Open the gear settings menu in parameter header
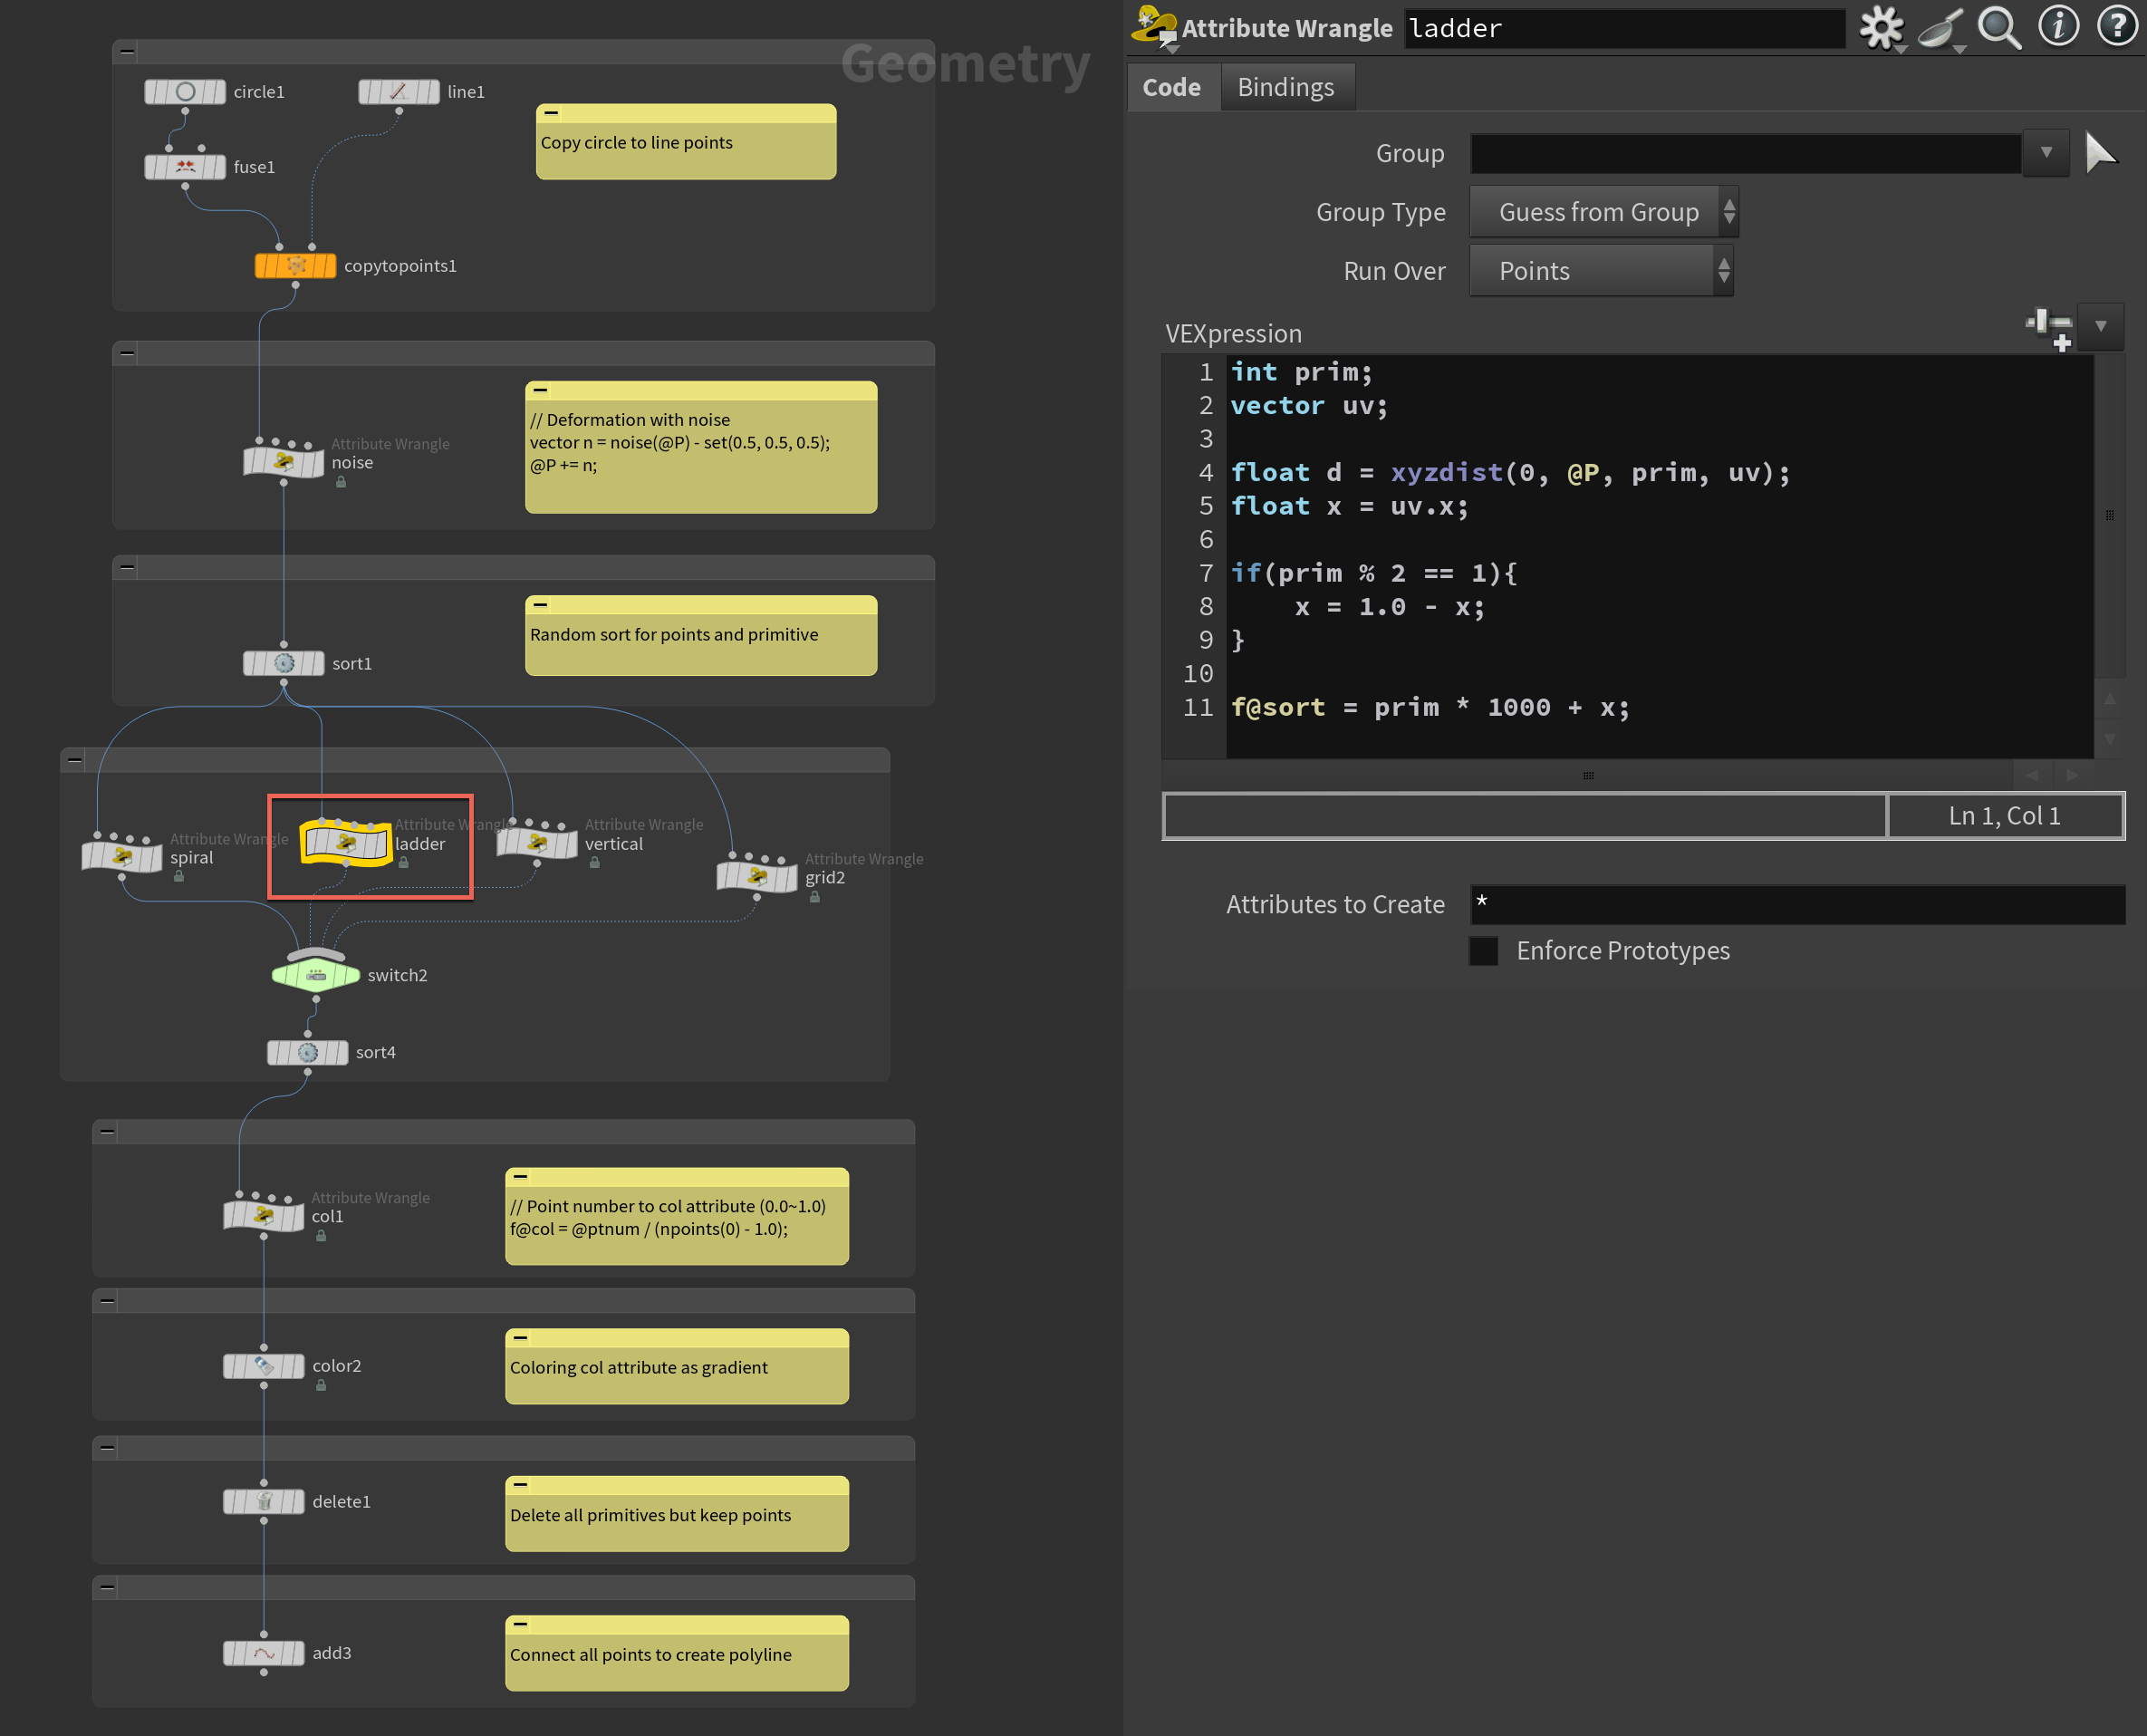This screenshot has width=2147, height=1736. [x=1881, y=27]
